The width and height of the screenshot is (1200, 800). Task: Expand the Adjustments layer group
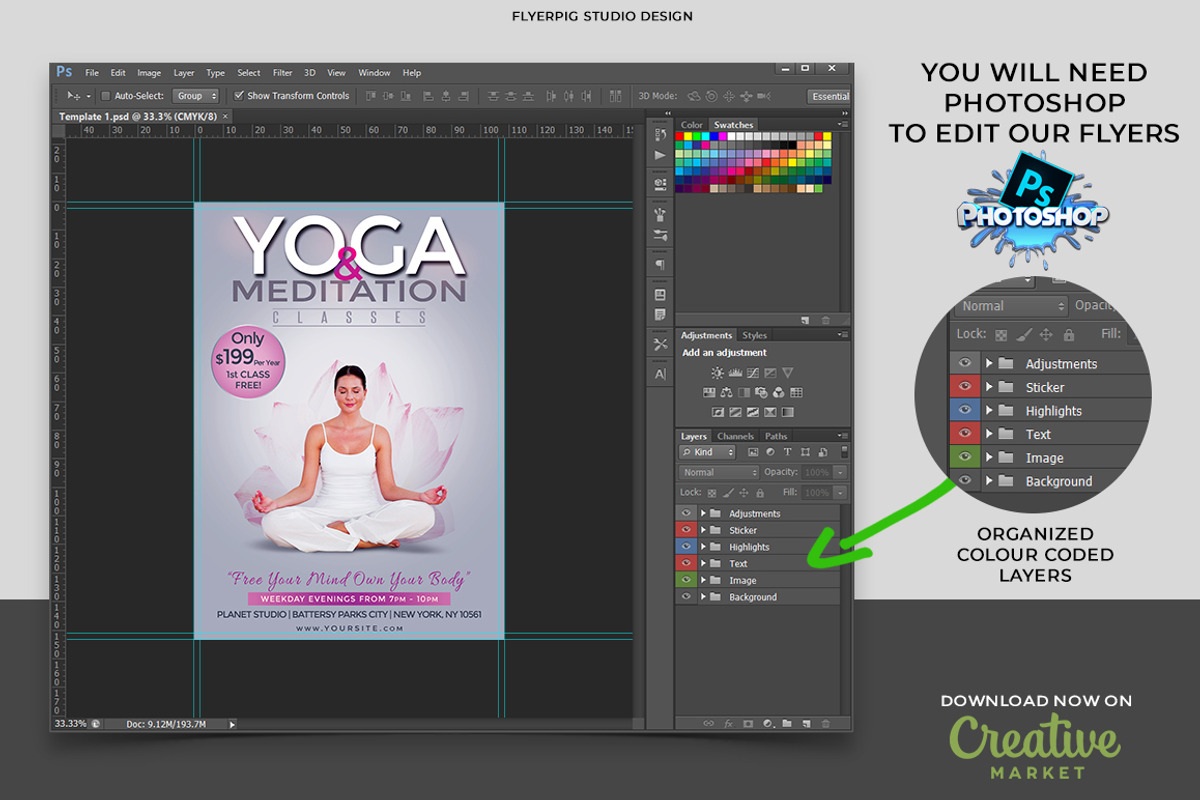click(x=703, y=513)
